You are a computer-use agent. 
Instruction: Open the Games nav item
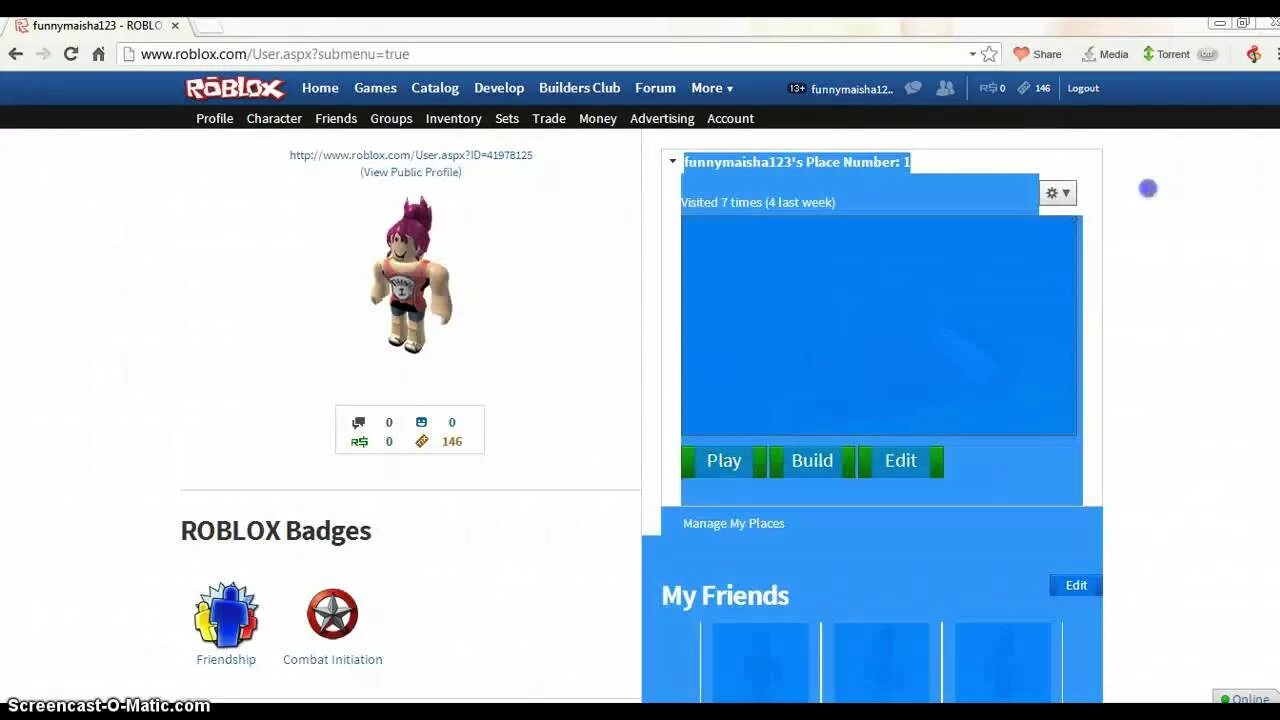pyautogui.click(x=375, y=88)
